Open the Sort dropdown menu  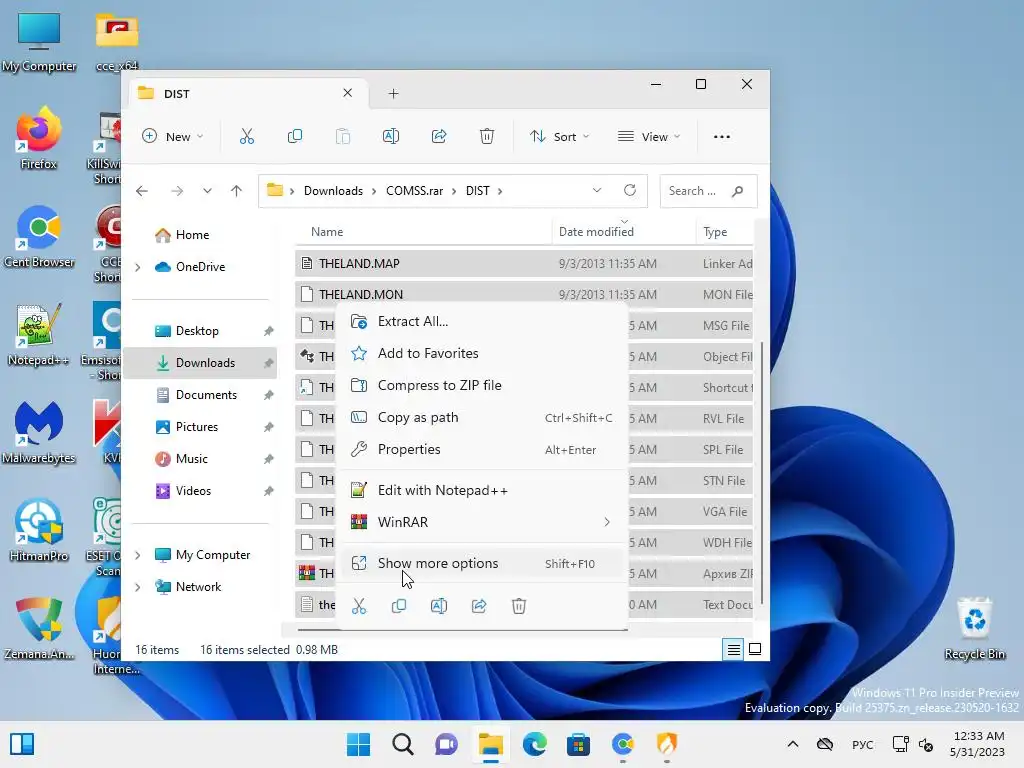click(x=560, y=136)
